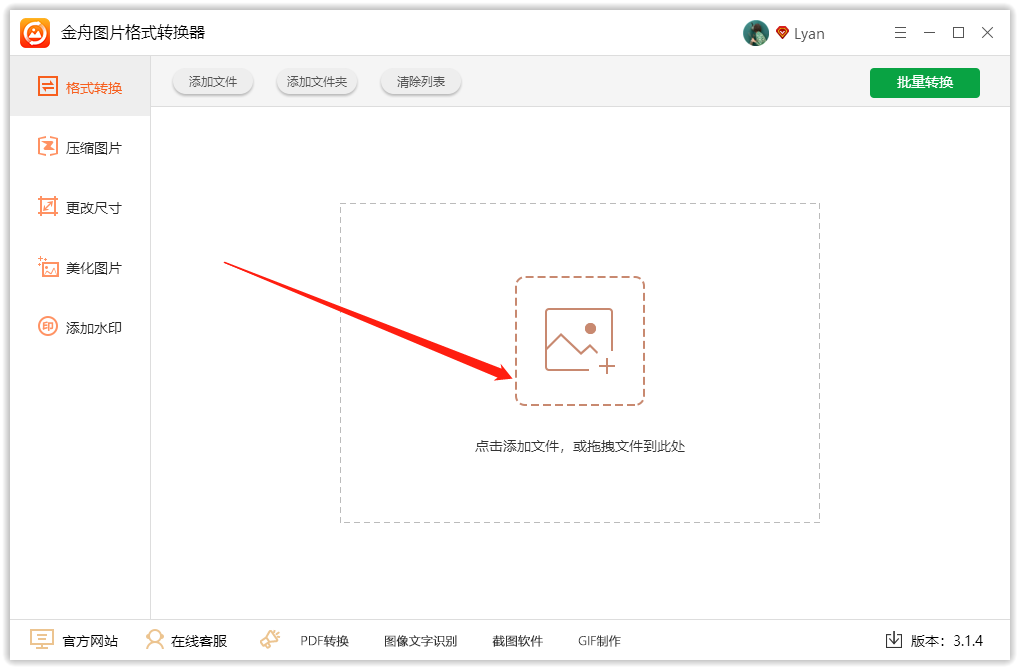The height and width of the screenshot is (670, 1020).
Task: Minimize the converter window
Action: tap(930, 33)
